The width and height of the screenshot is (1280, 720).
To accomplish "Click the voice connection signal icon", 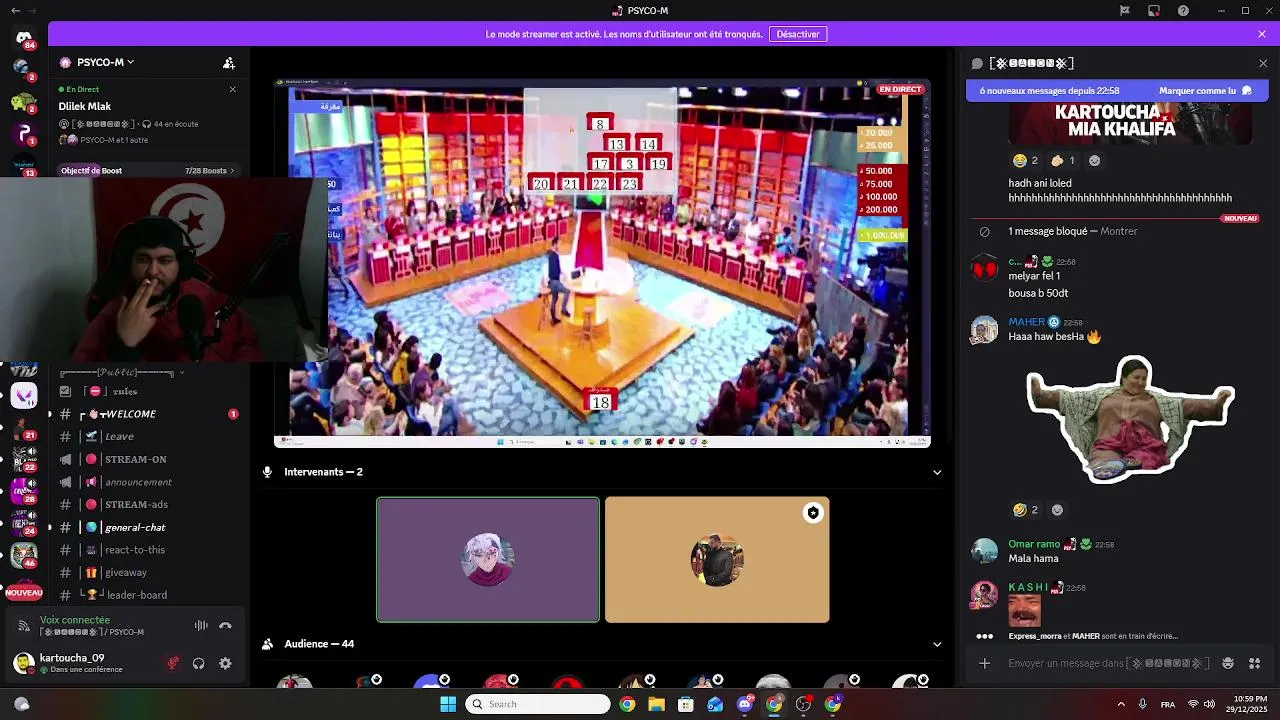I will tap(24, 625).
